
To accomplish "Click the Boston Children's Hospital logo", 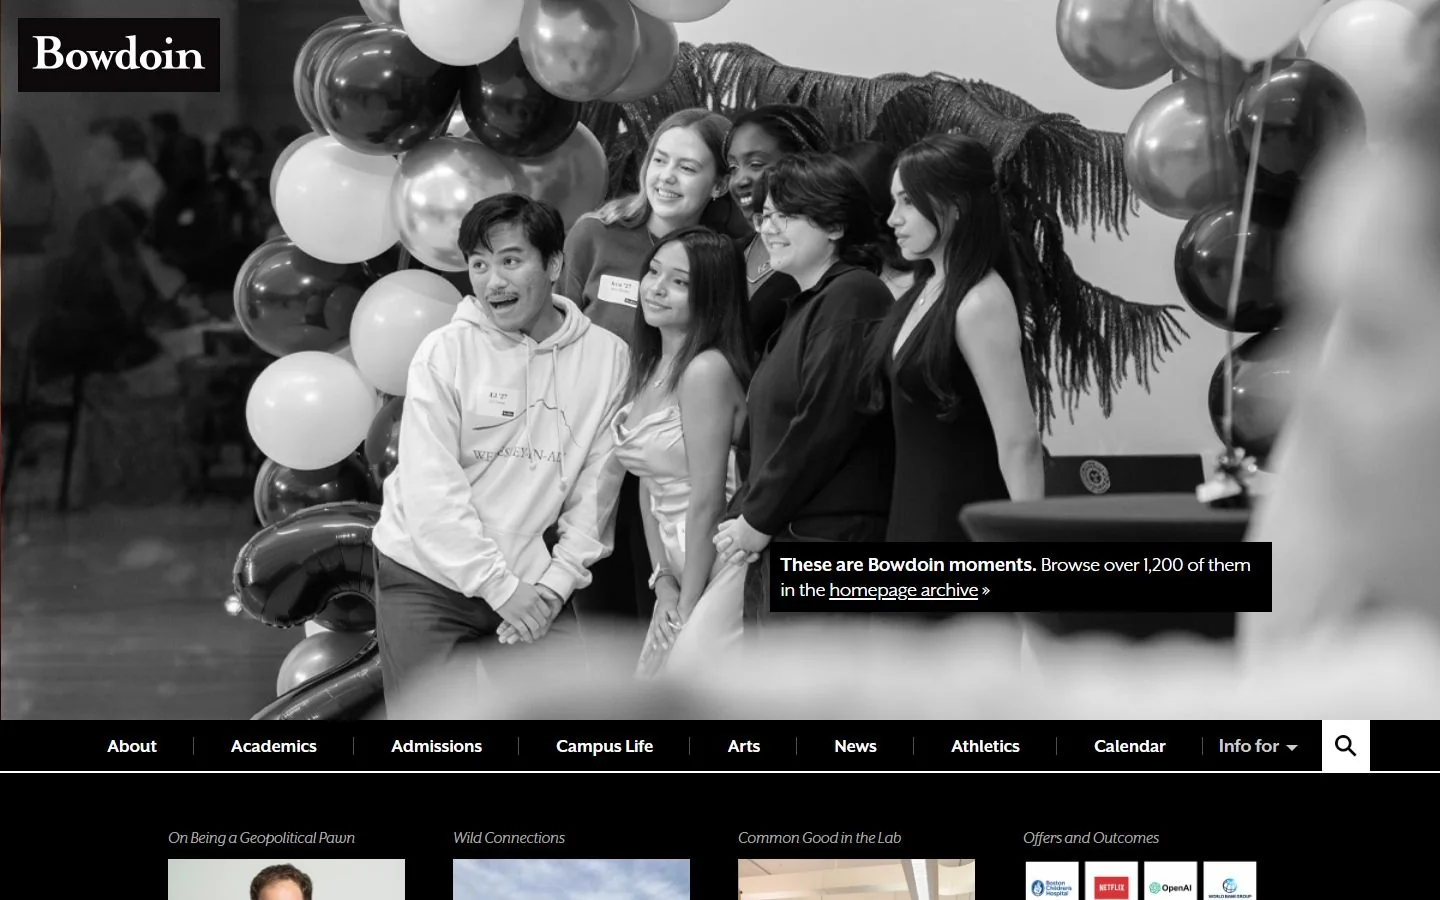I will 1052,881.
